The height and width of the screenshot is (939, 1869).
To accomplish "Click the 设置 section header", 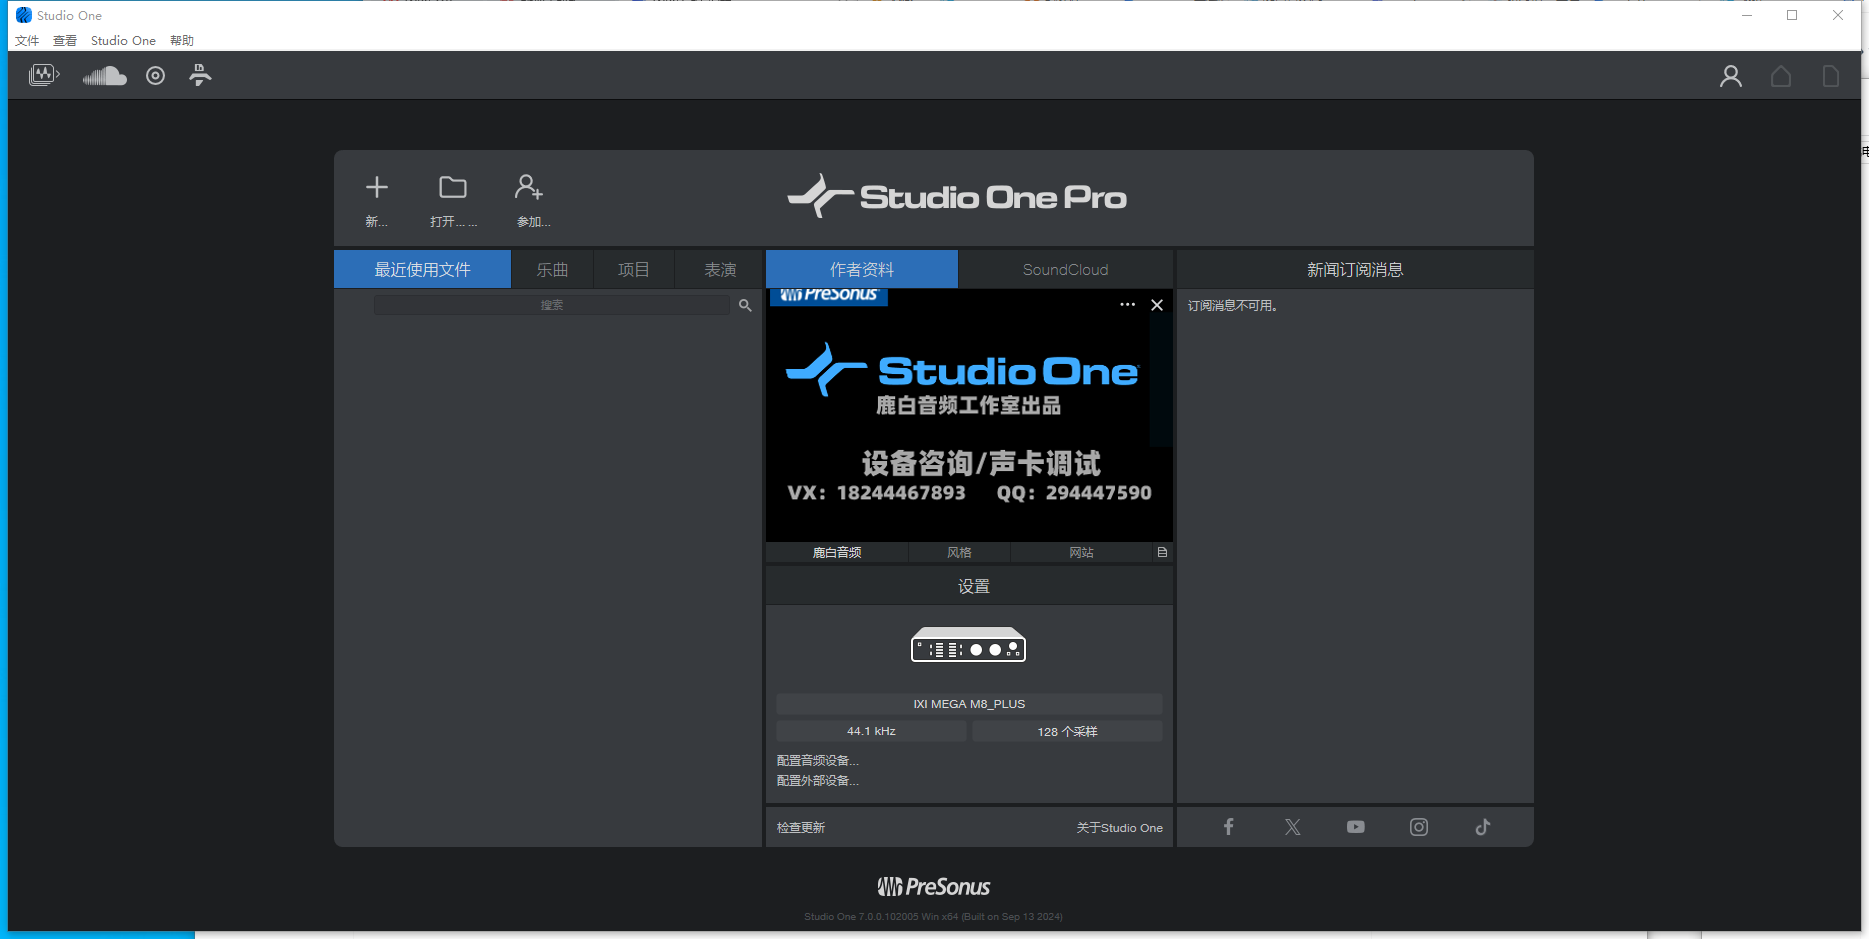I will click(969, 586).
